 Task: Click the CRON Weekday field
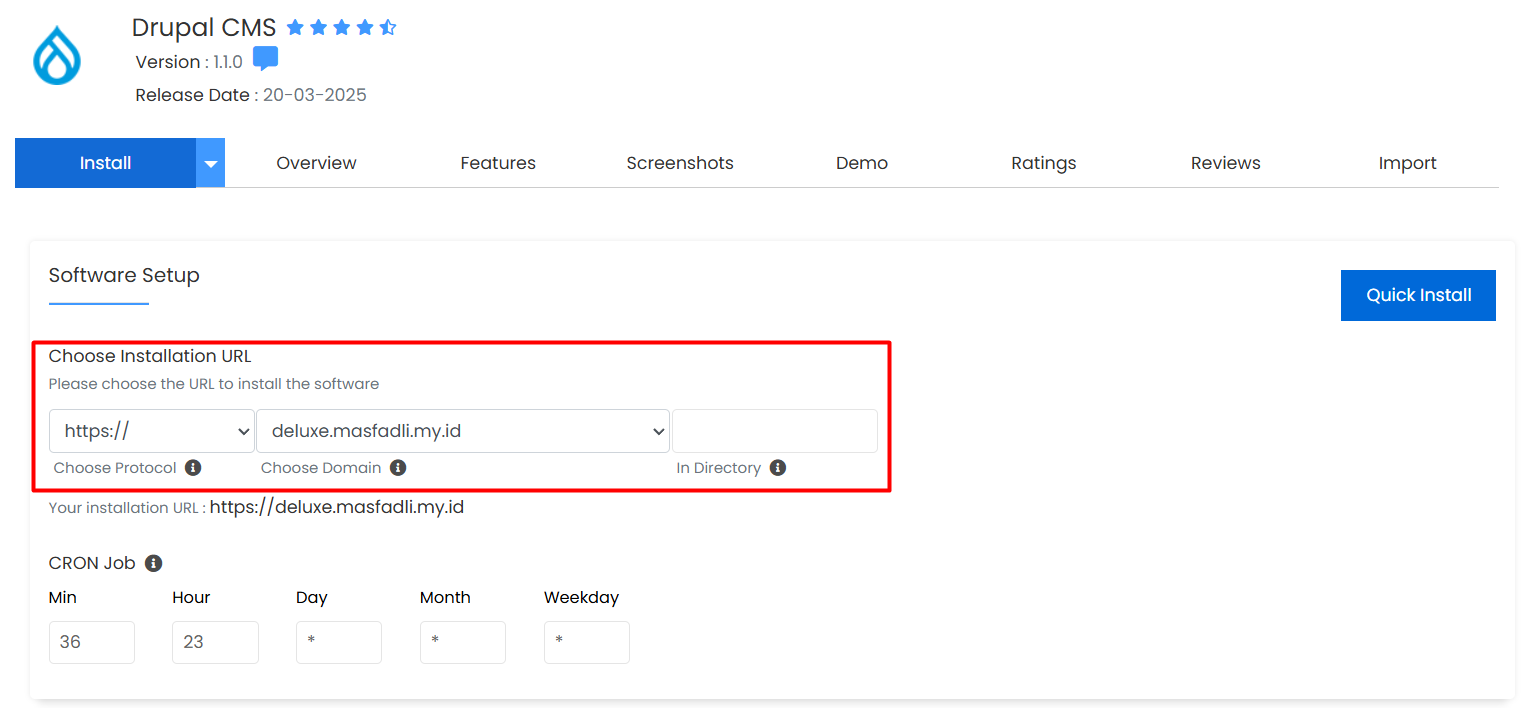pos(587,642)
